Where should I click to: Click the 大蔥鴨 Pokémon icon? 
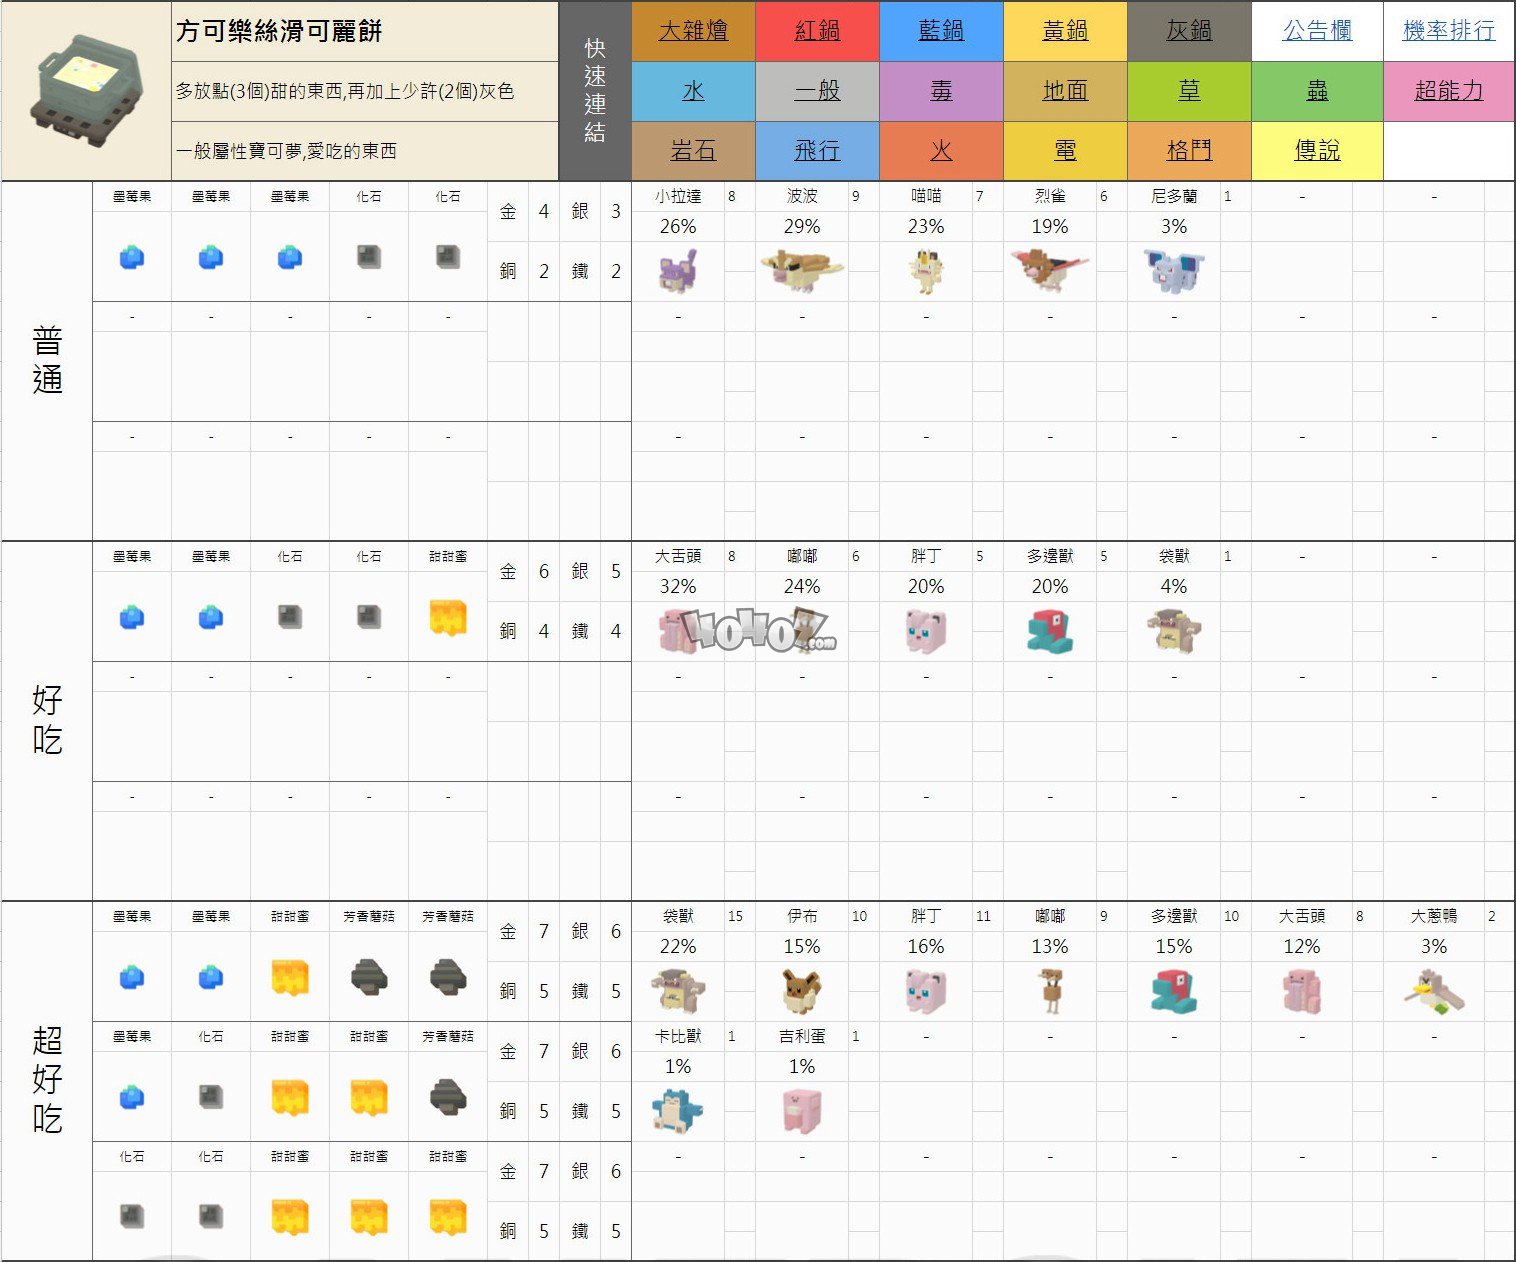tap(1434, 991)
